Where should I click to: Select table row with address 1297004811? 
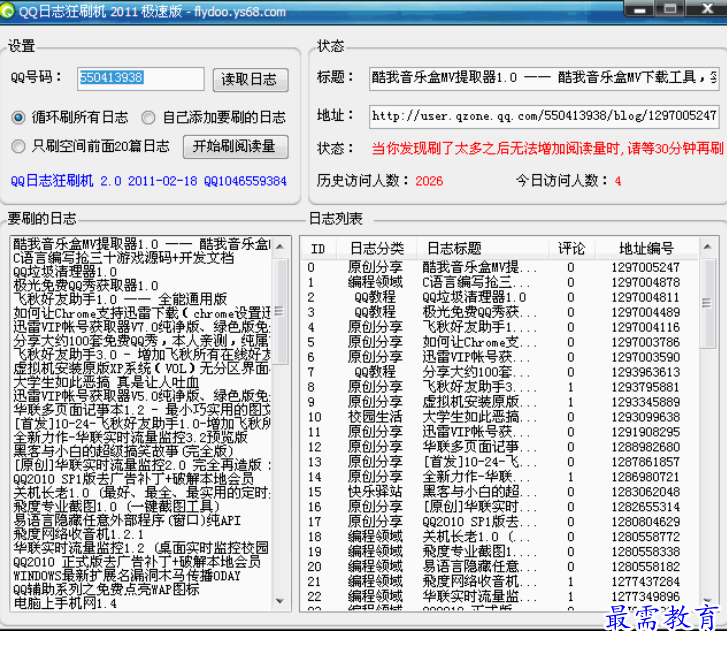point(500,297)
